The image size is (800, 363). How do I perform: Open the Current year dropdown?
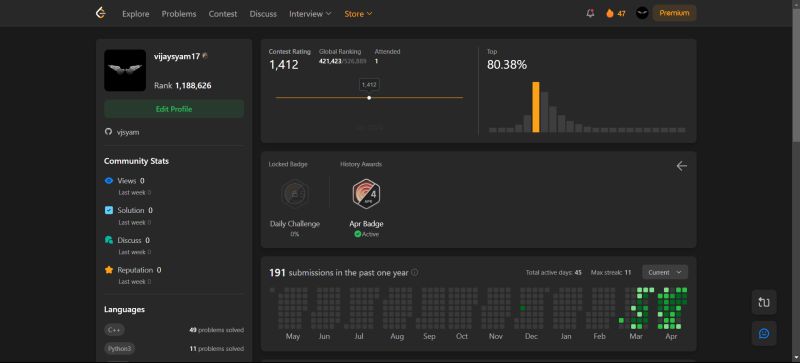point(665,272)
